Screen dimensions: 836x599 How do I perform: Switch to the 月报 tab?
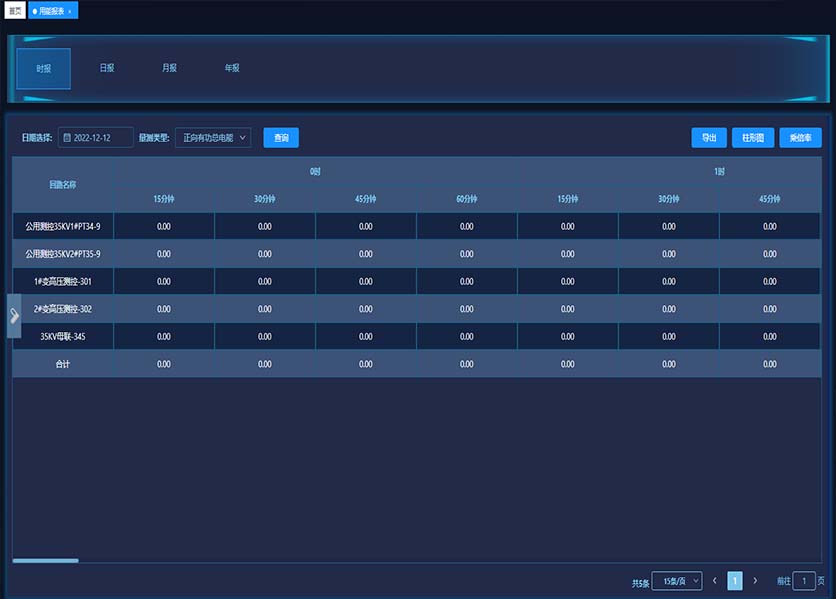(x=169, y=68)
